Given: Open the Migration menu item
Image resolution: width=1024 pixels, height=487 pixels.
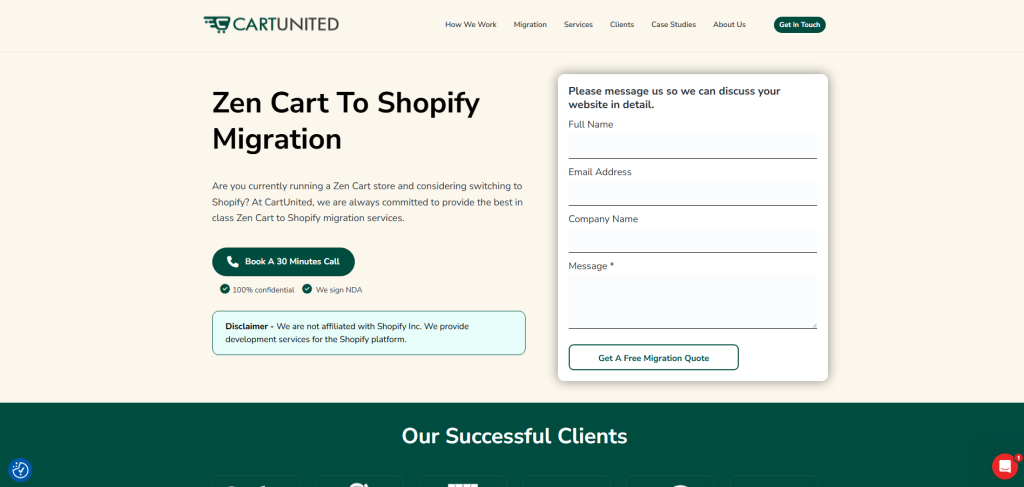Looking at the screenshot, I should tap(530, 25).
